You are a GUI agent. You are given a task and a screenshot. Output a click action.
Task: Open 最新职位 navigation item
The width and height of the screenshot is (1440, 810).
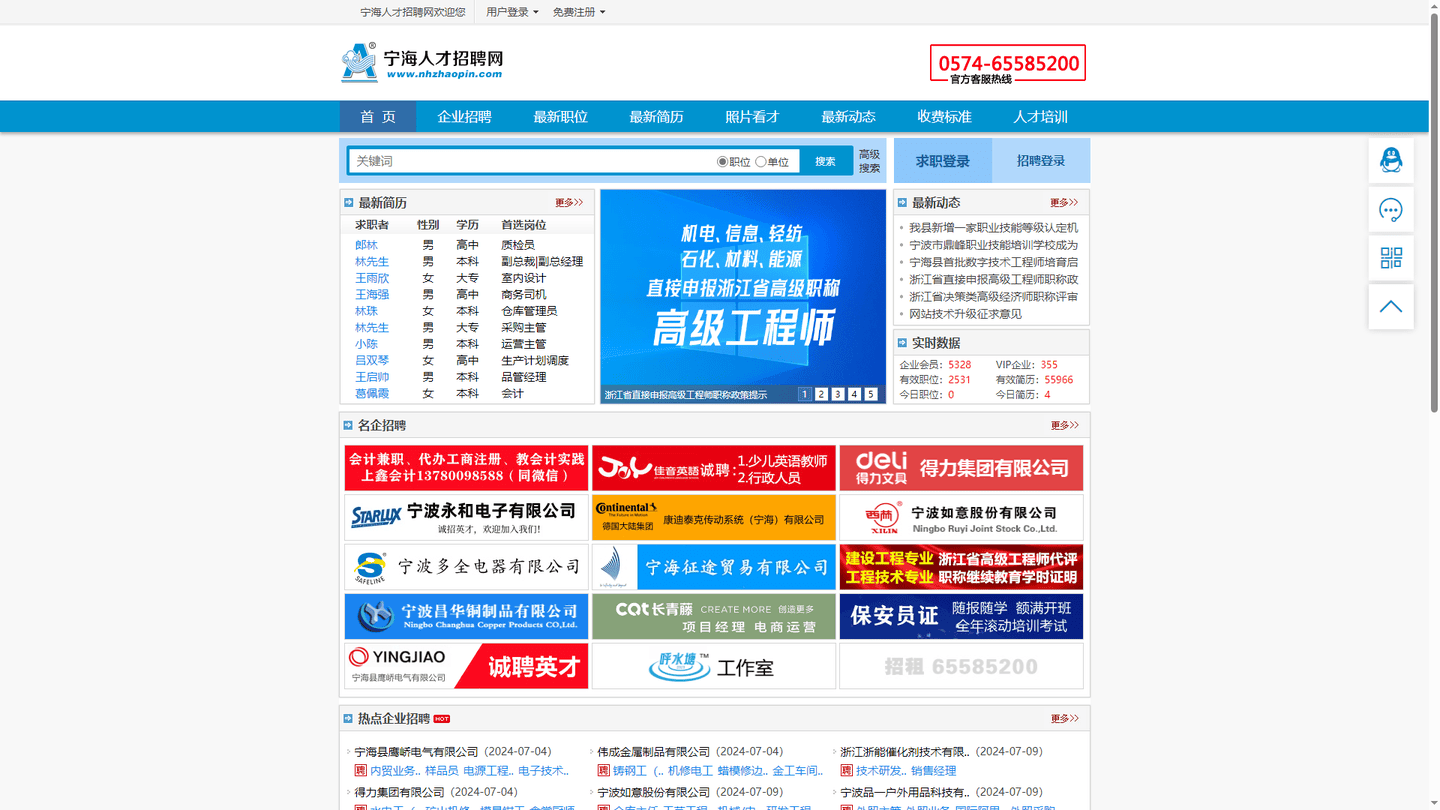coord(560,117)
